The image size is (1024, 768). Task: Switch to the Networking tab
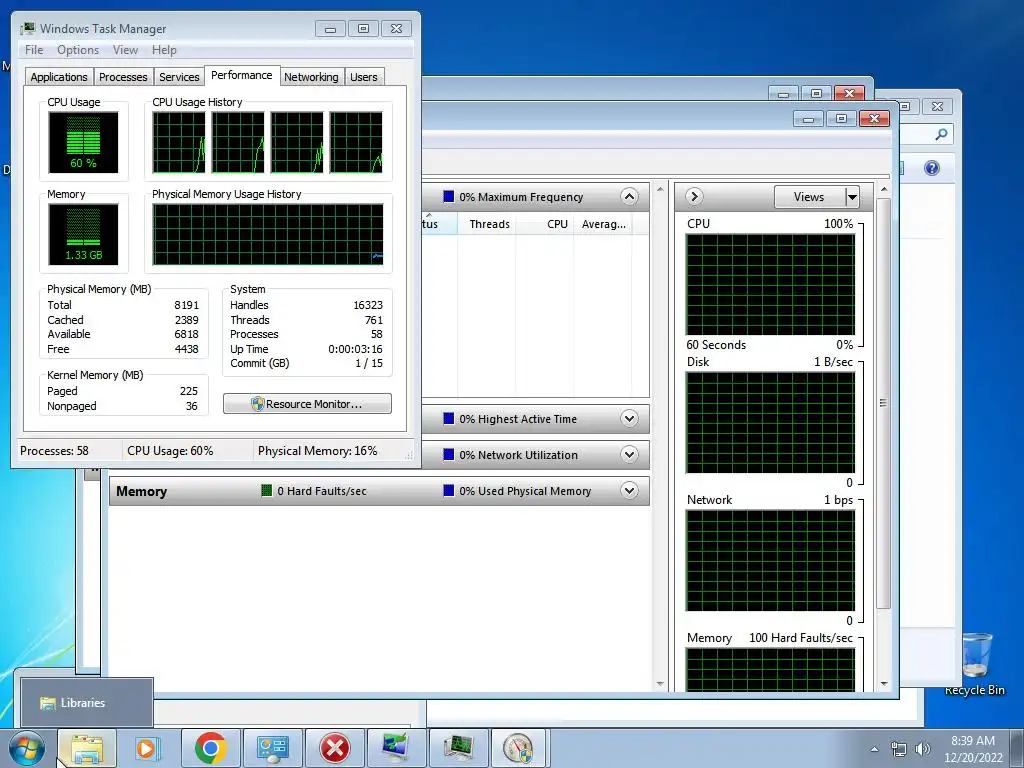[311, 77]
